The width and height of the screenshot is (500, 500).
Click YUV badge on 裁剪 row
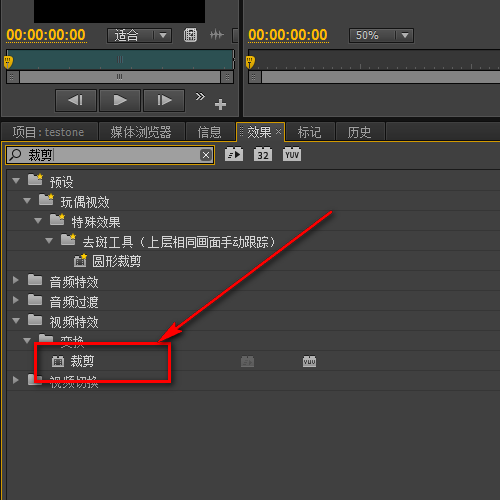click(x=309, y=361)
